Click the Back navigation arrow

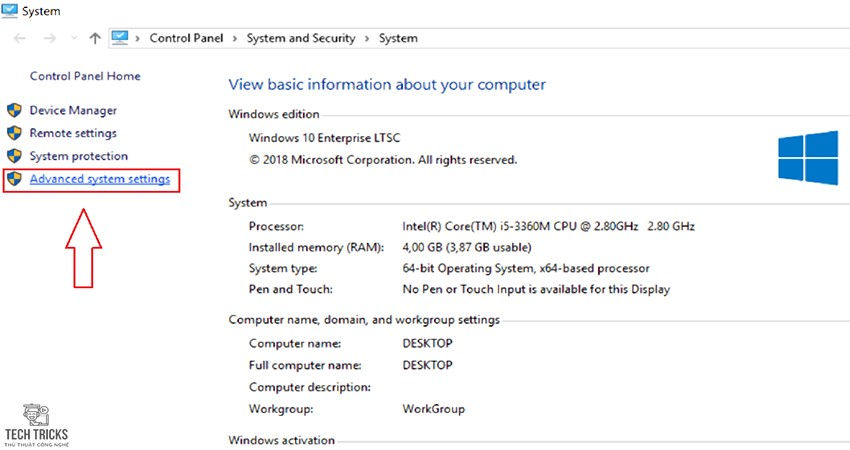point(20,38)
